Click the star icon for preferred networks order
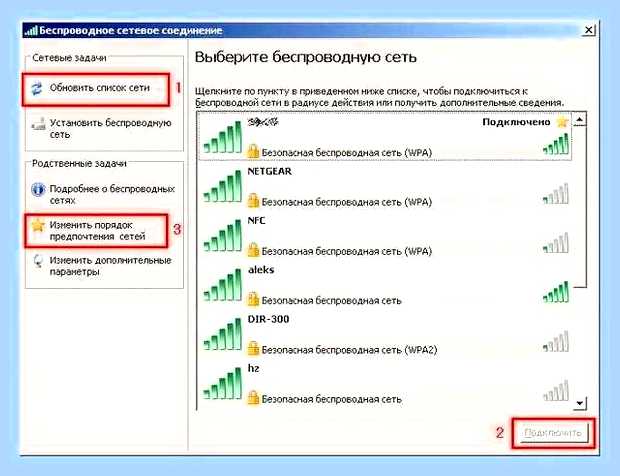This screenshot has width=620, height=476. click(x=38, y=225)
